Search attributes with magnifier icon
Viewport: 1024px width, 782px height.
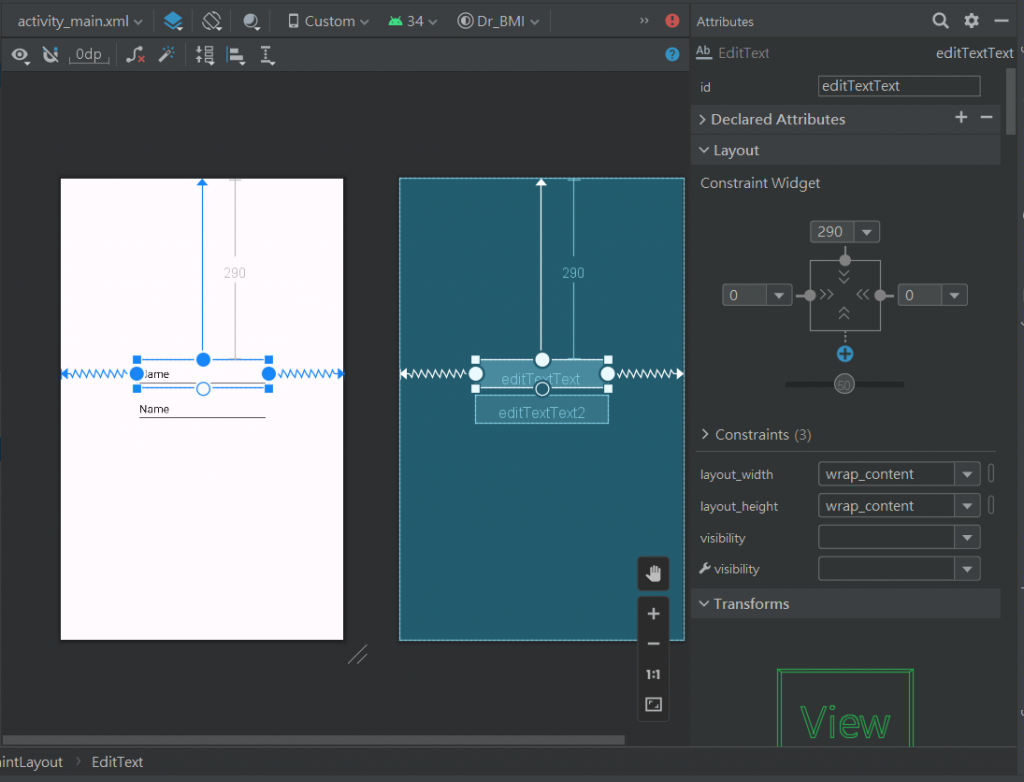click(940, 21)
